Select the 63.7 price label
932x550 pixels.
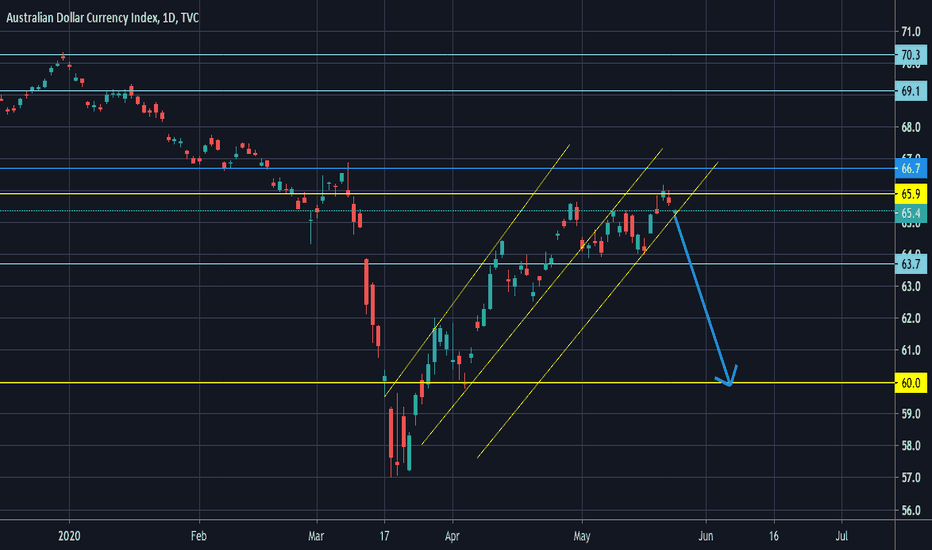[911, 263]
